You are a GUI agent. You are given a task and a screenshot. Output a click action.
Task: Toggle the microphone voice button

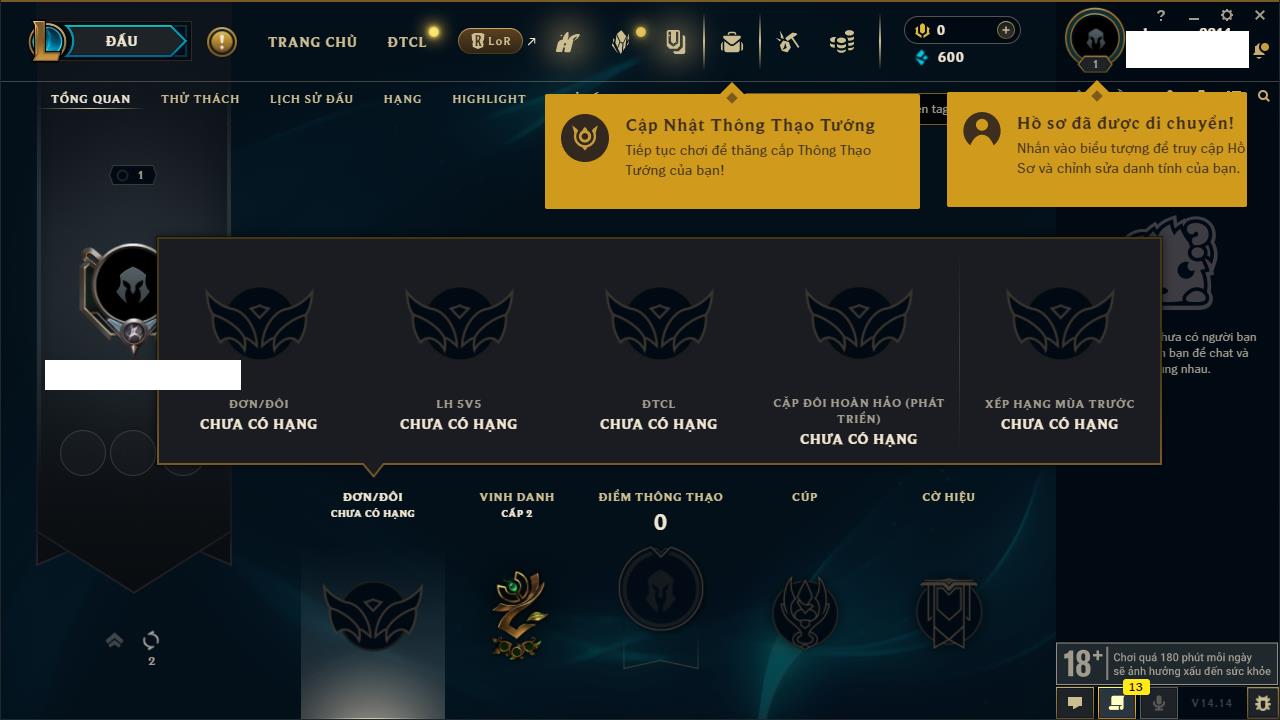(1158, 703)
